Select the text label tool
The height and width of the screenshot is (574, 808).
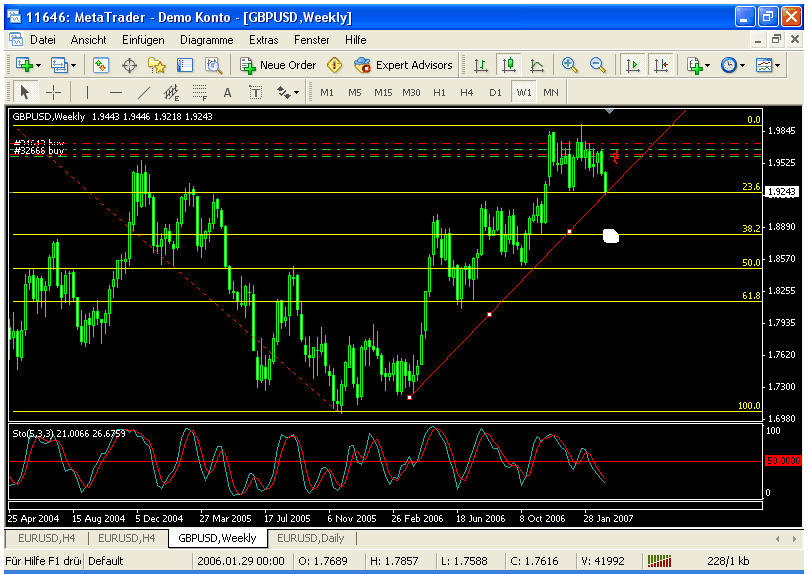tap(255, 93)
